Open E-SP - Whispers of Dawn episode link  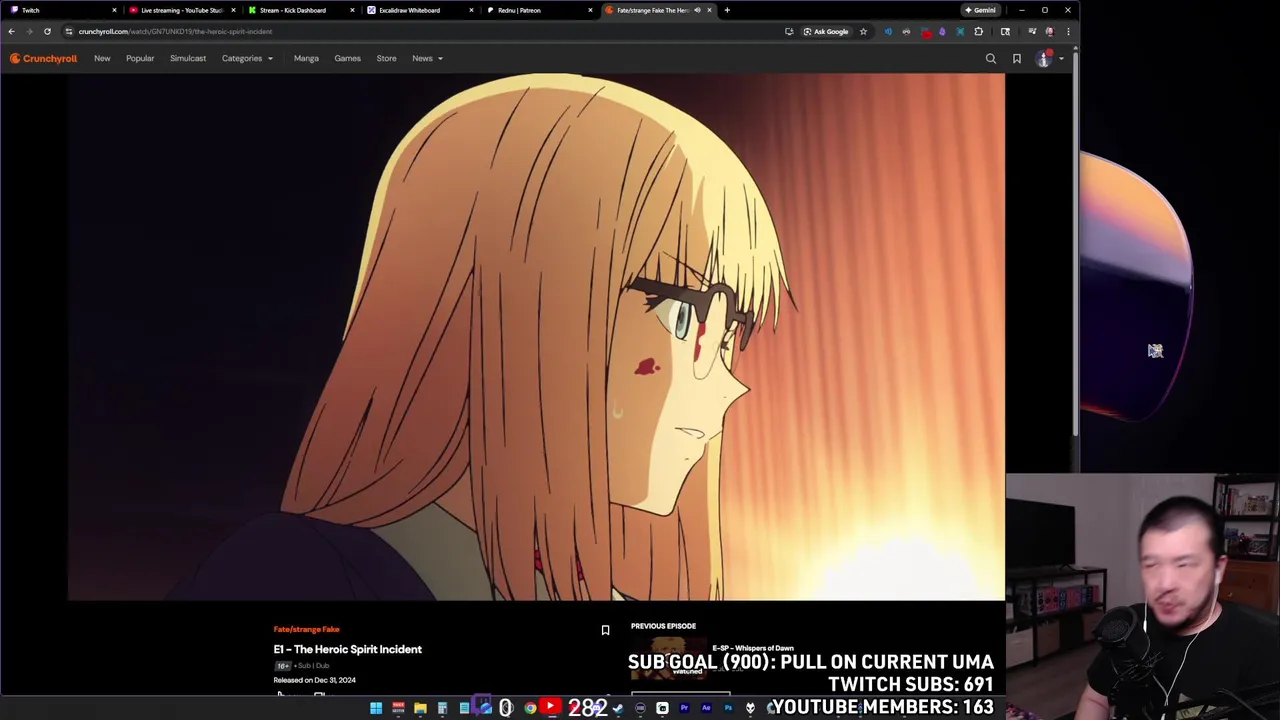[752, 648]
